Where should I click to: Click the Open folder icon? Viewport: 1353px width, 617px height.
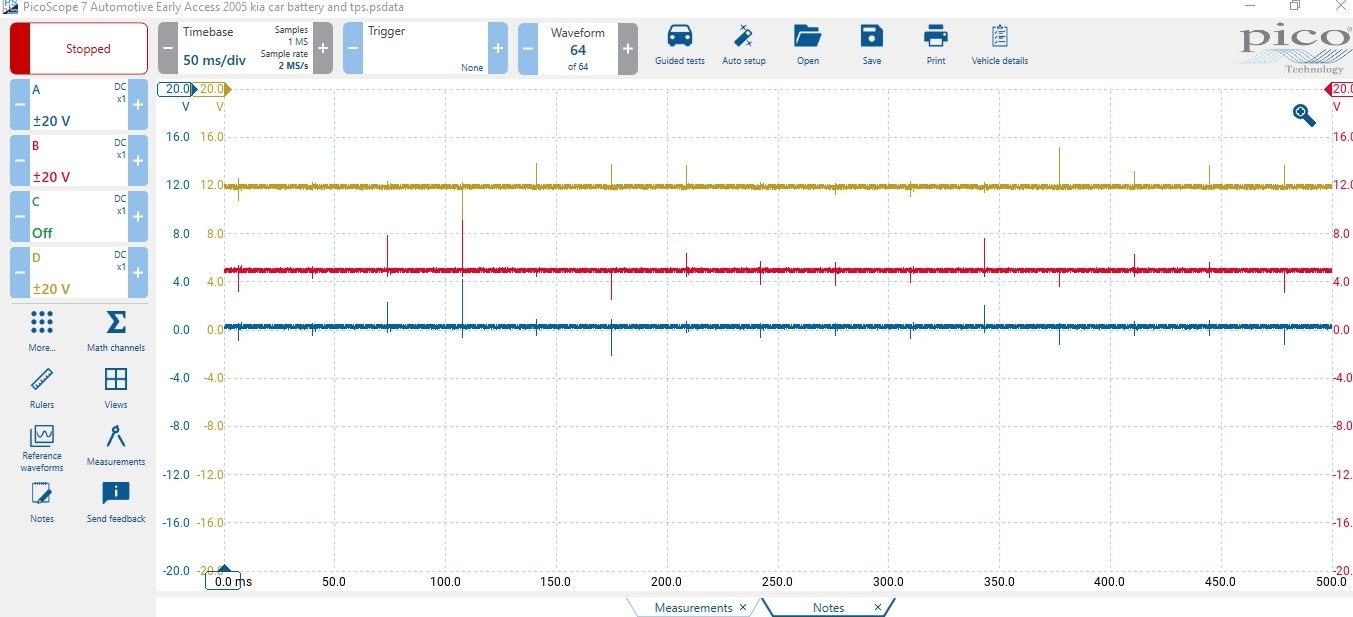(807, 38)
